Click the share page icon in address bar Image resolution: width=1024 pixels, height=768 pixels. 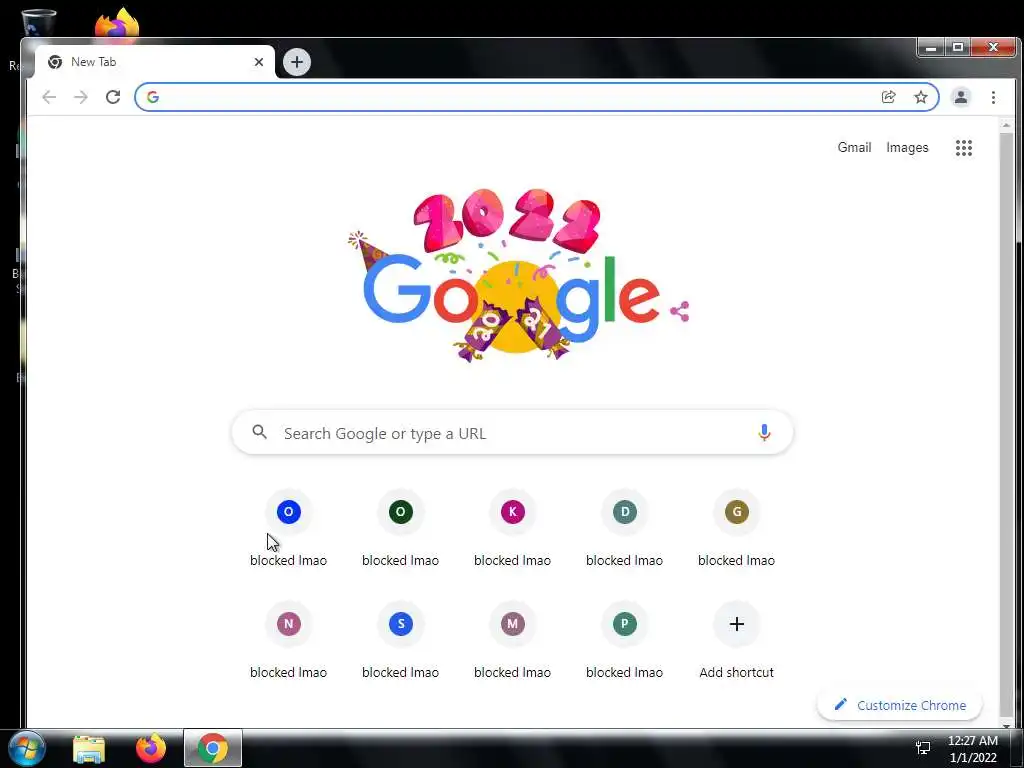(x=888, y=97)
